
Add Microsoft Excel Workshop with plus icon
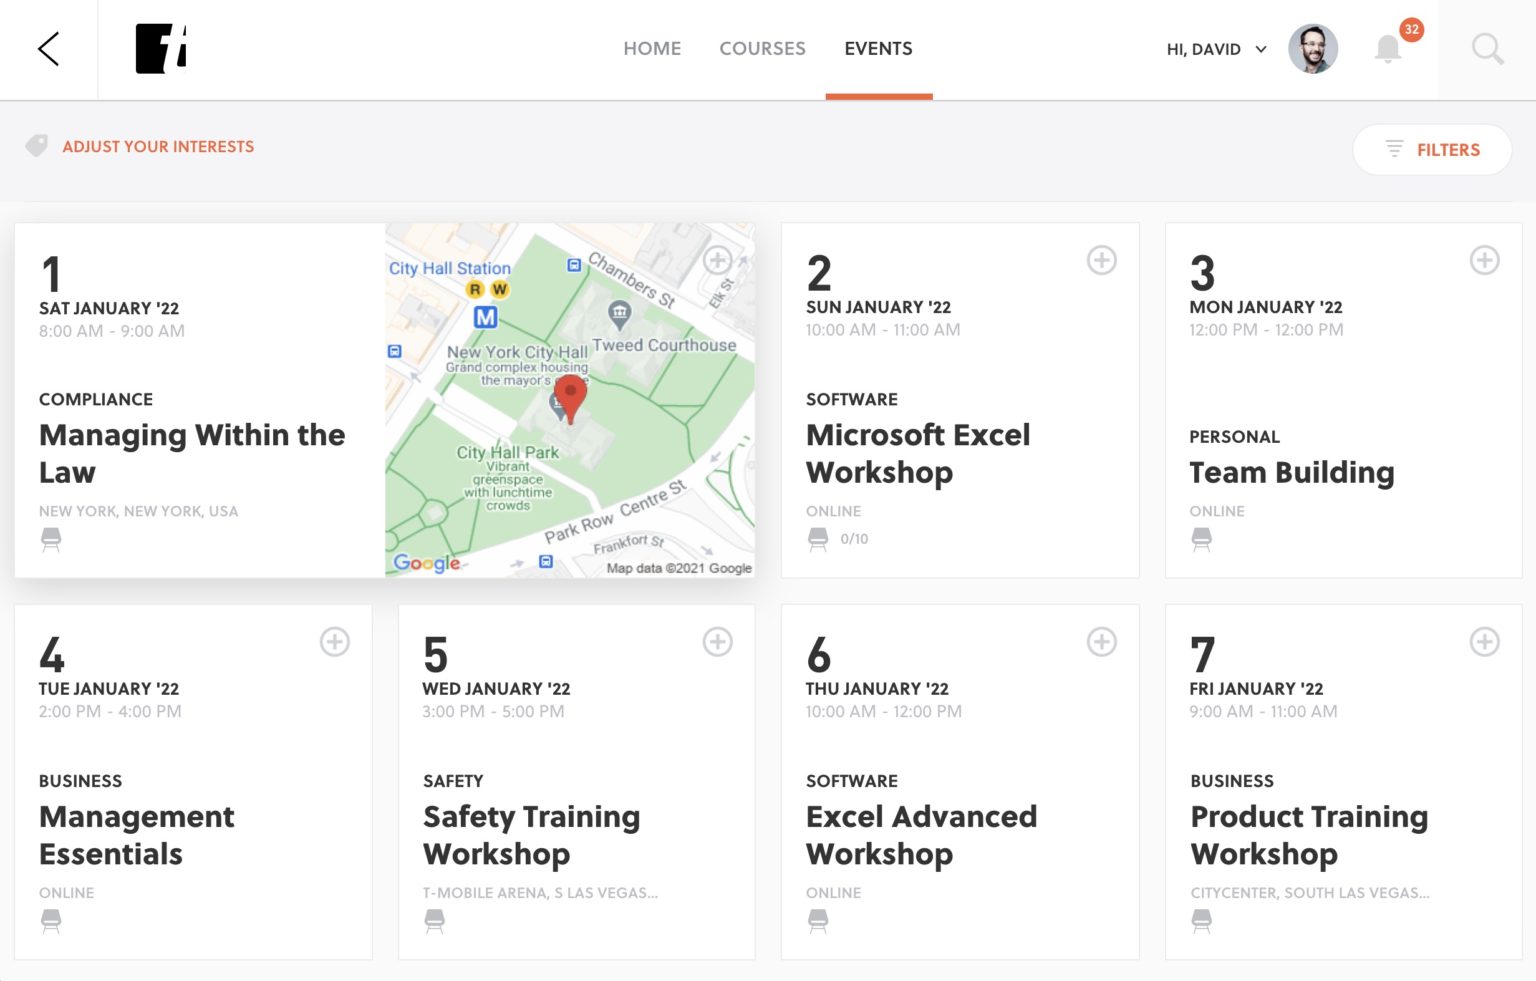(x=1101, y=260)
